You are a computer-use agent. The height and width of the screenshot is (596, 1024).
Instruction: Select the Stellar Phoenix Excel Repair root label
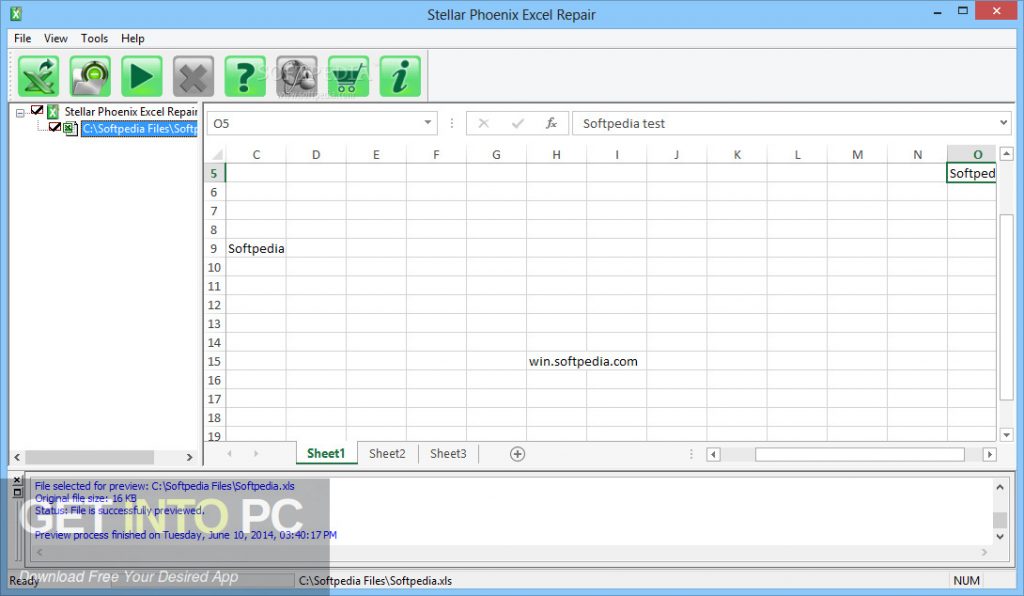[131, 112]
